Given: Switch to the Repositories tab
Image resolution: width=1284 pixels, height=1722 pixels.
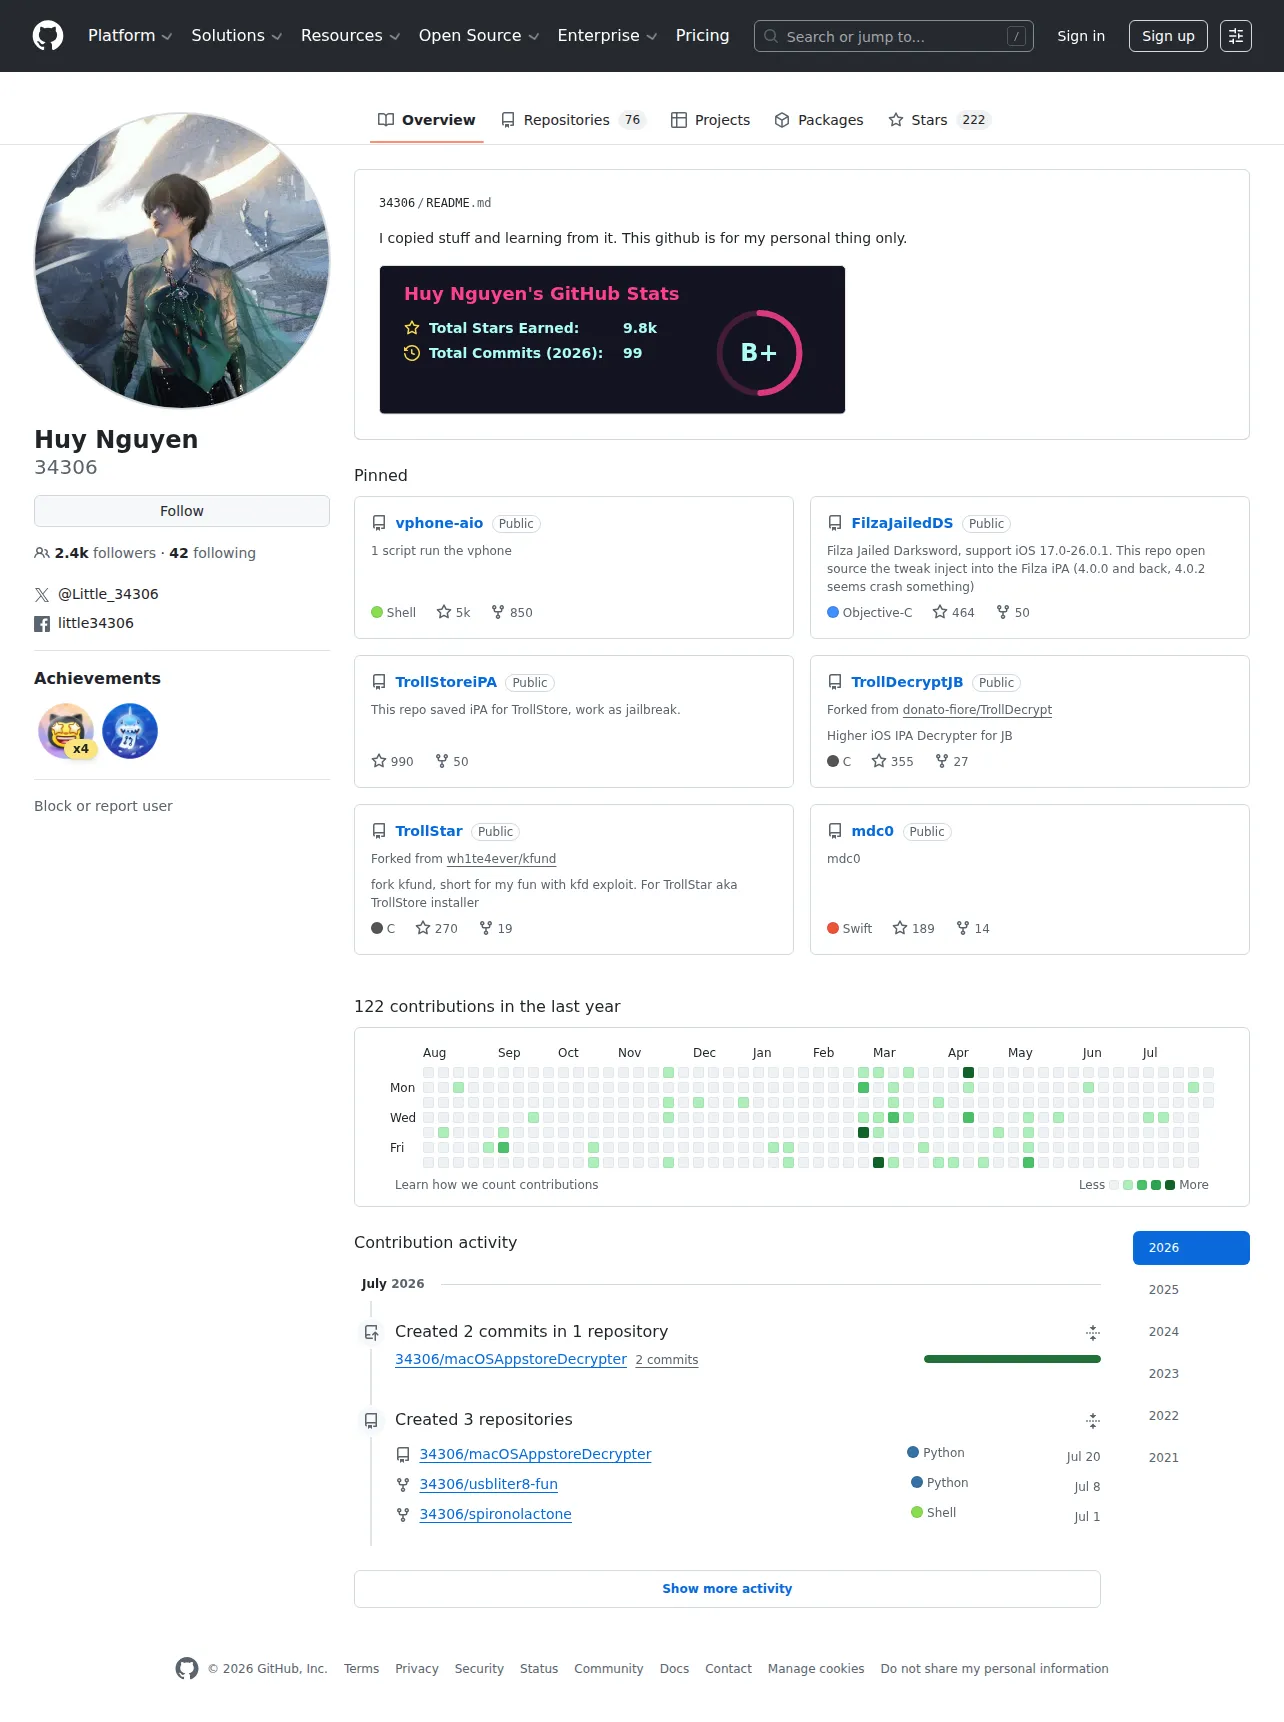Looking at the screenshot, I should 574,120.
